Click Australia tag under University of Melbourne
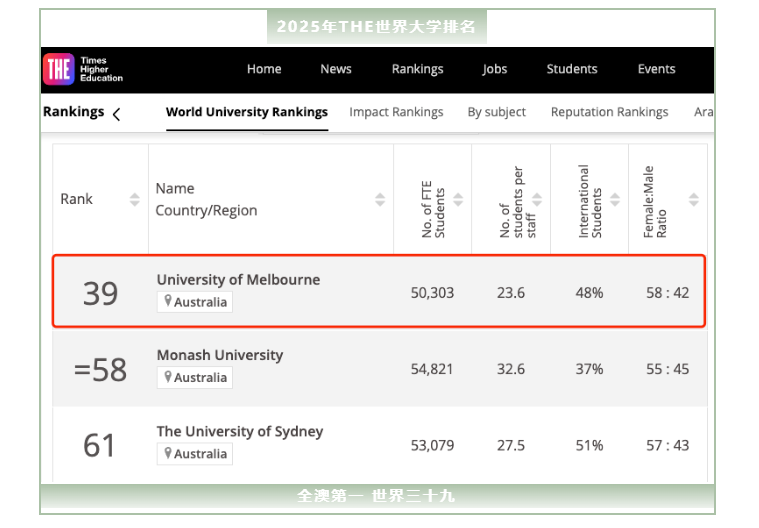The image size is (759, 528). pos(195,302)
